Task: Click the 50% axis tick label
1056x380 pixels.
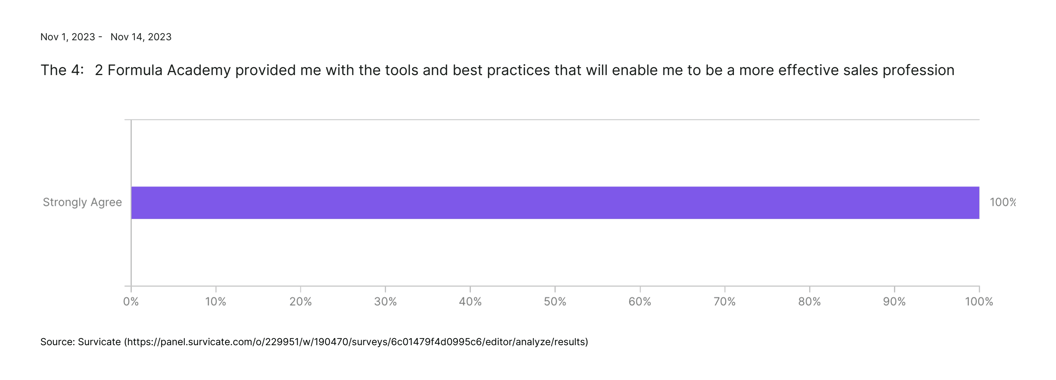Action: pos(555,302)
